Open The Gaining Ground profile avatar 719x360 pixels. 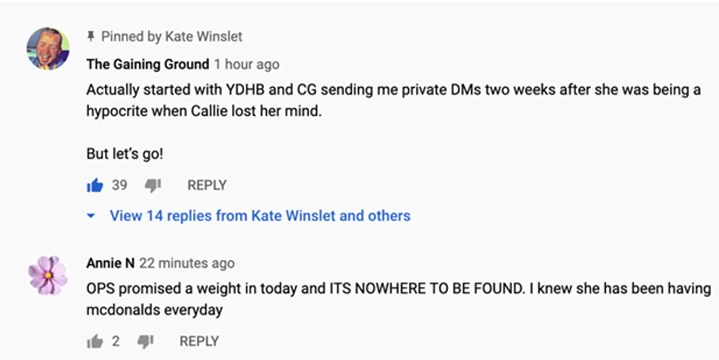pyautogui.click(x=48, y=49)
